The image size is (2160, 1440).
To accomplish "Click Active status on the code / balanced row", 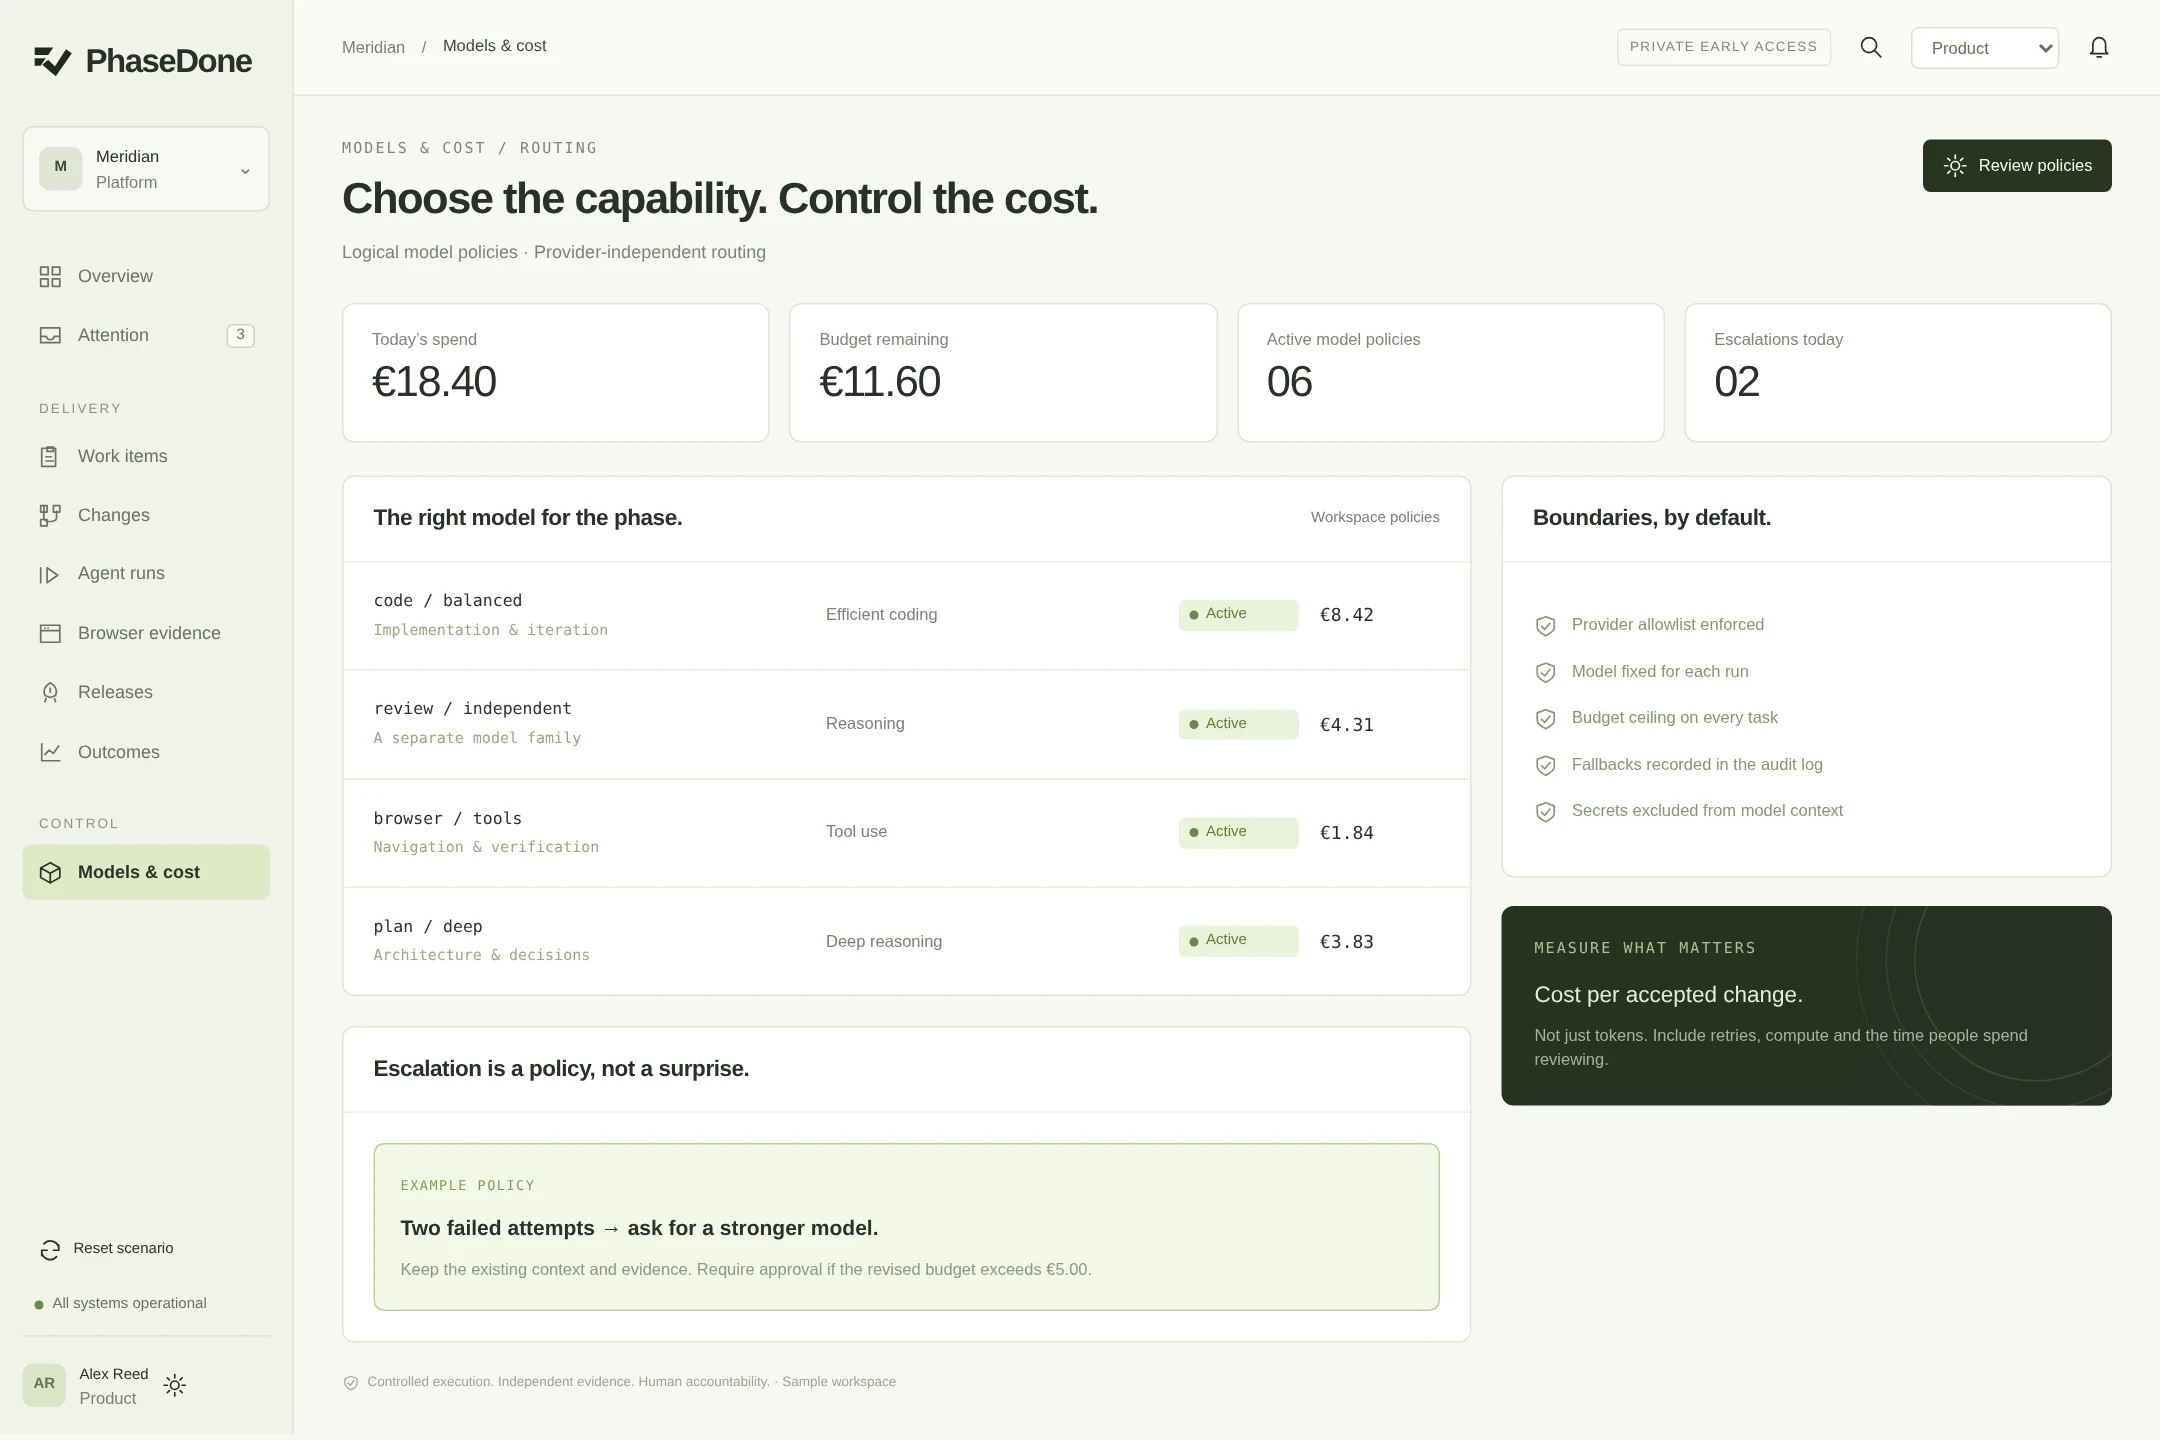I will click(x=1238, y=615).
